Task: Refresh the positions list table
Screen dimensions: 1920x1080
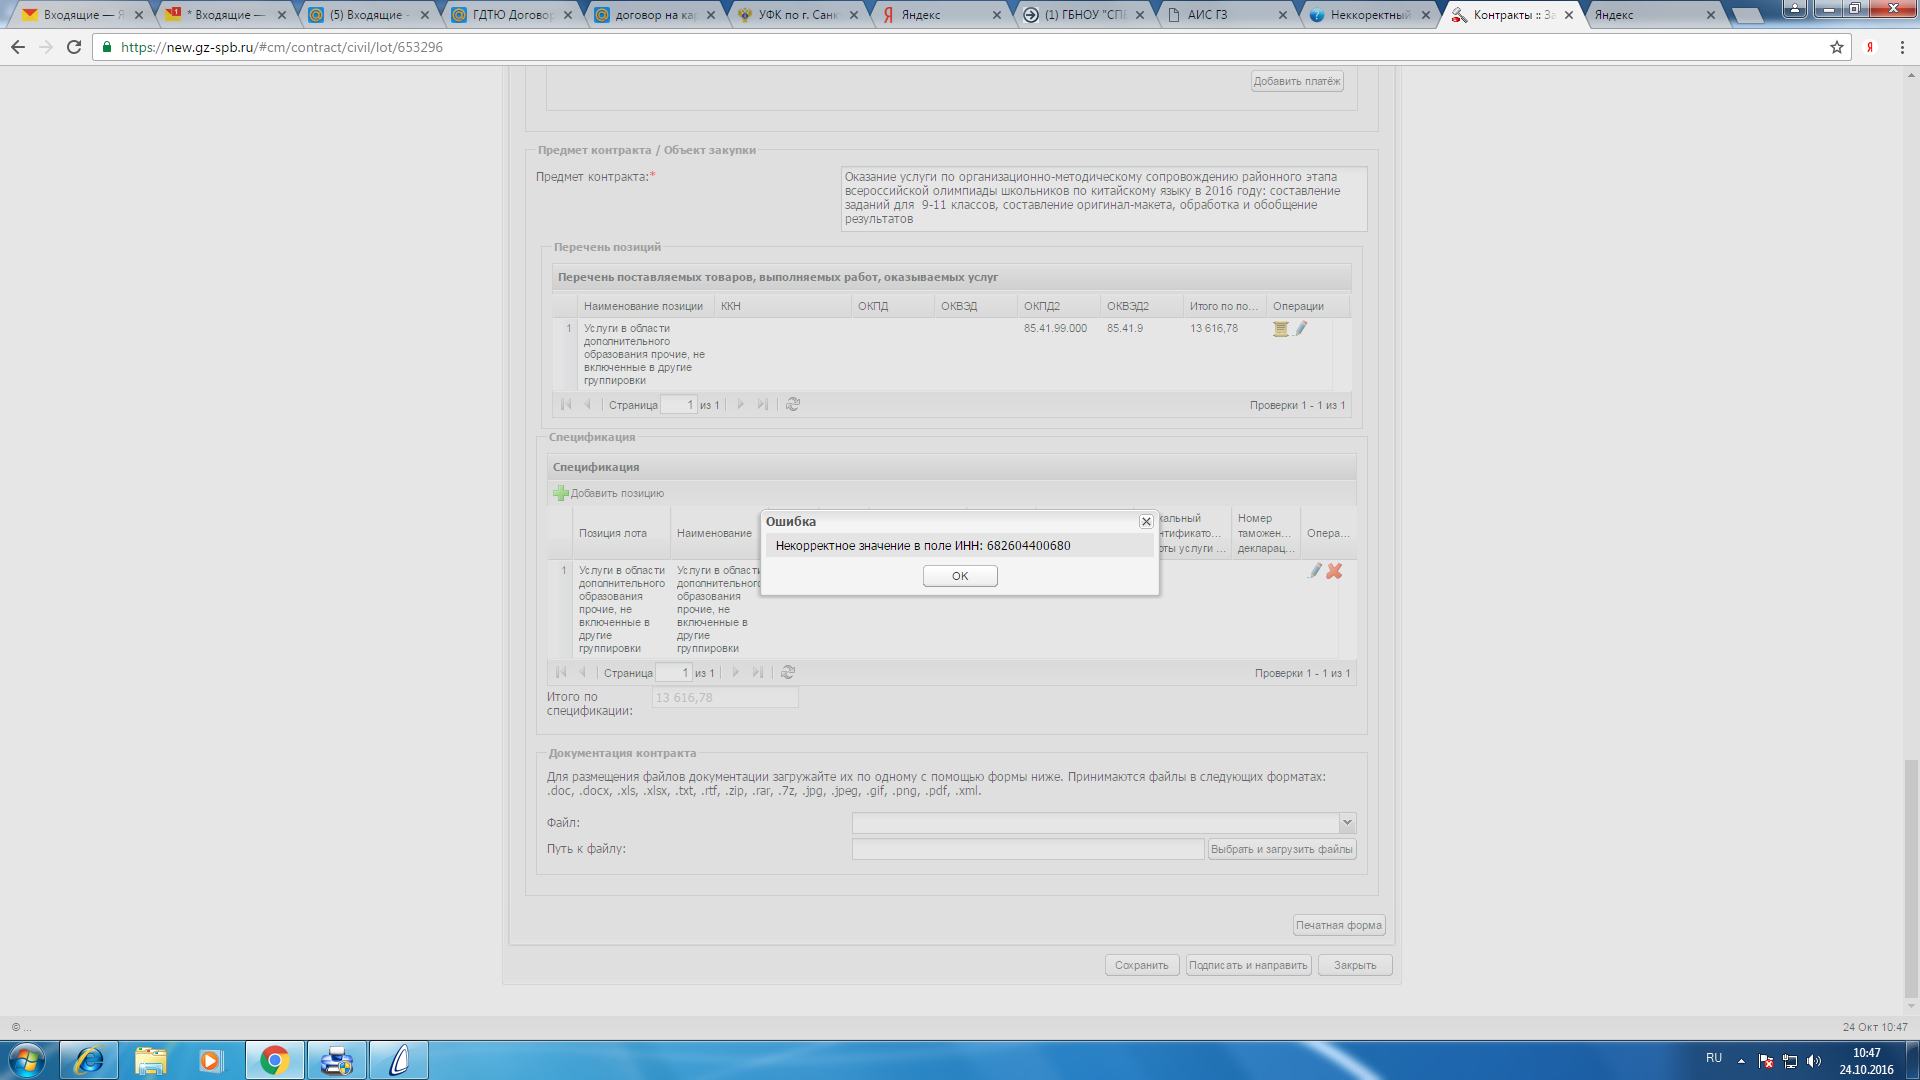Action: coord(793,405)
